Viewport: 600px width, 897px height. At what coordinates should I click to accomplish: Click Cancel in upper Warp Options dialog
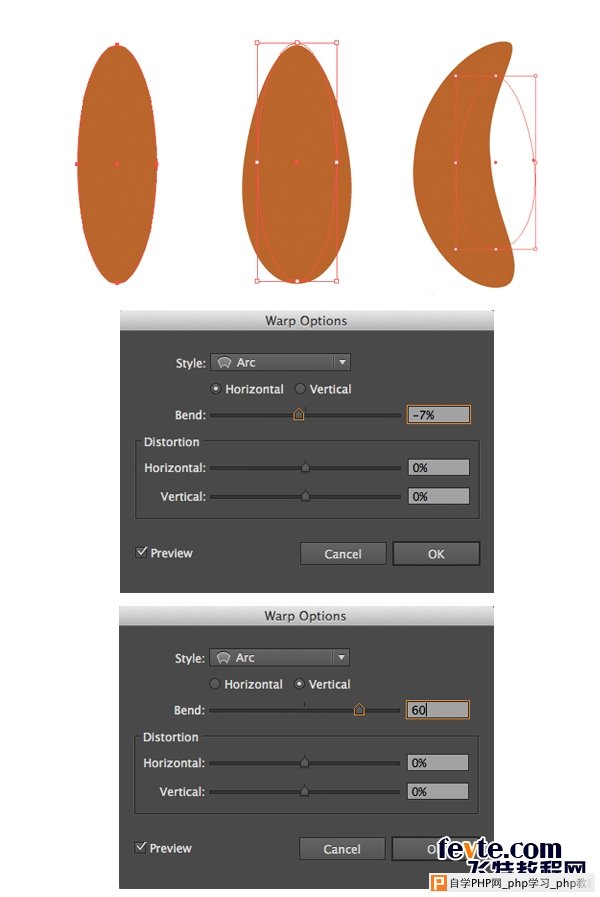point(343,554)
